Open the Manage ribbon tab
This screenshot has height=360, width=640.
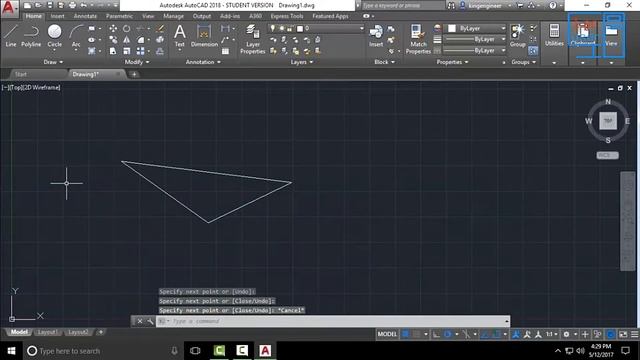point(173,16)
